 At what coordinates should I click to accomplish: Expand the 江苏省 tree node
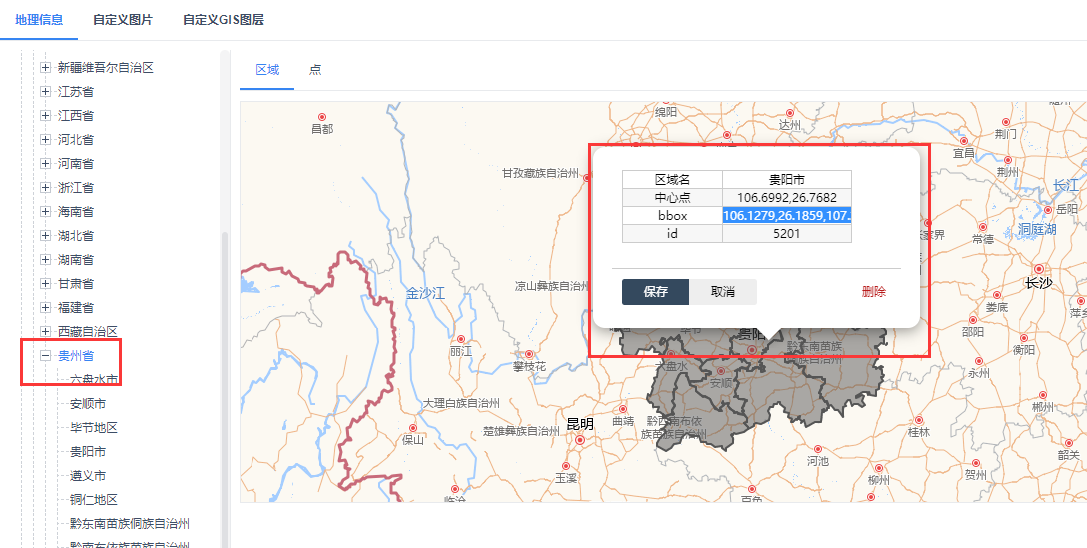coord(46,92)
